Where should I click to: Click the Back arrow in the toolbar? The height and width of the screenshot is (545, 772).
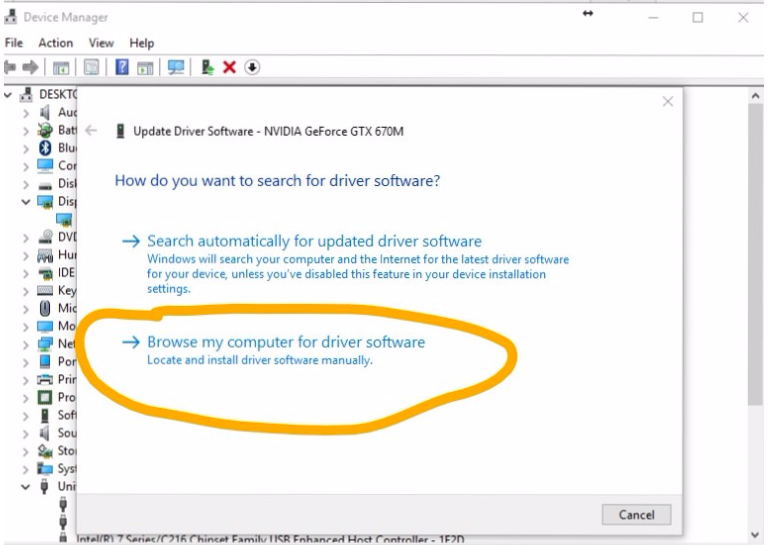[10, 67]
